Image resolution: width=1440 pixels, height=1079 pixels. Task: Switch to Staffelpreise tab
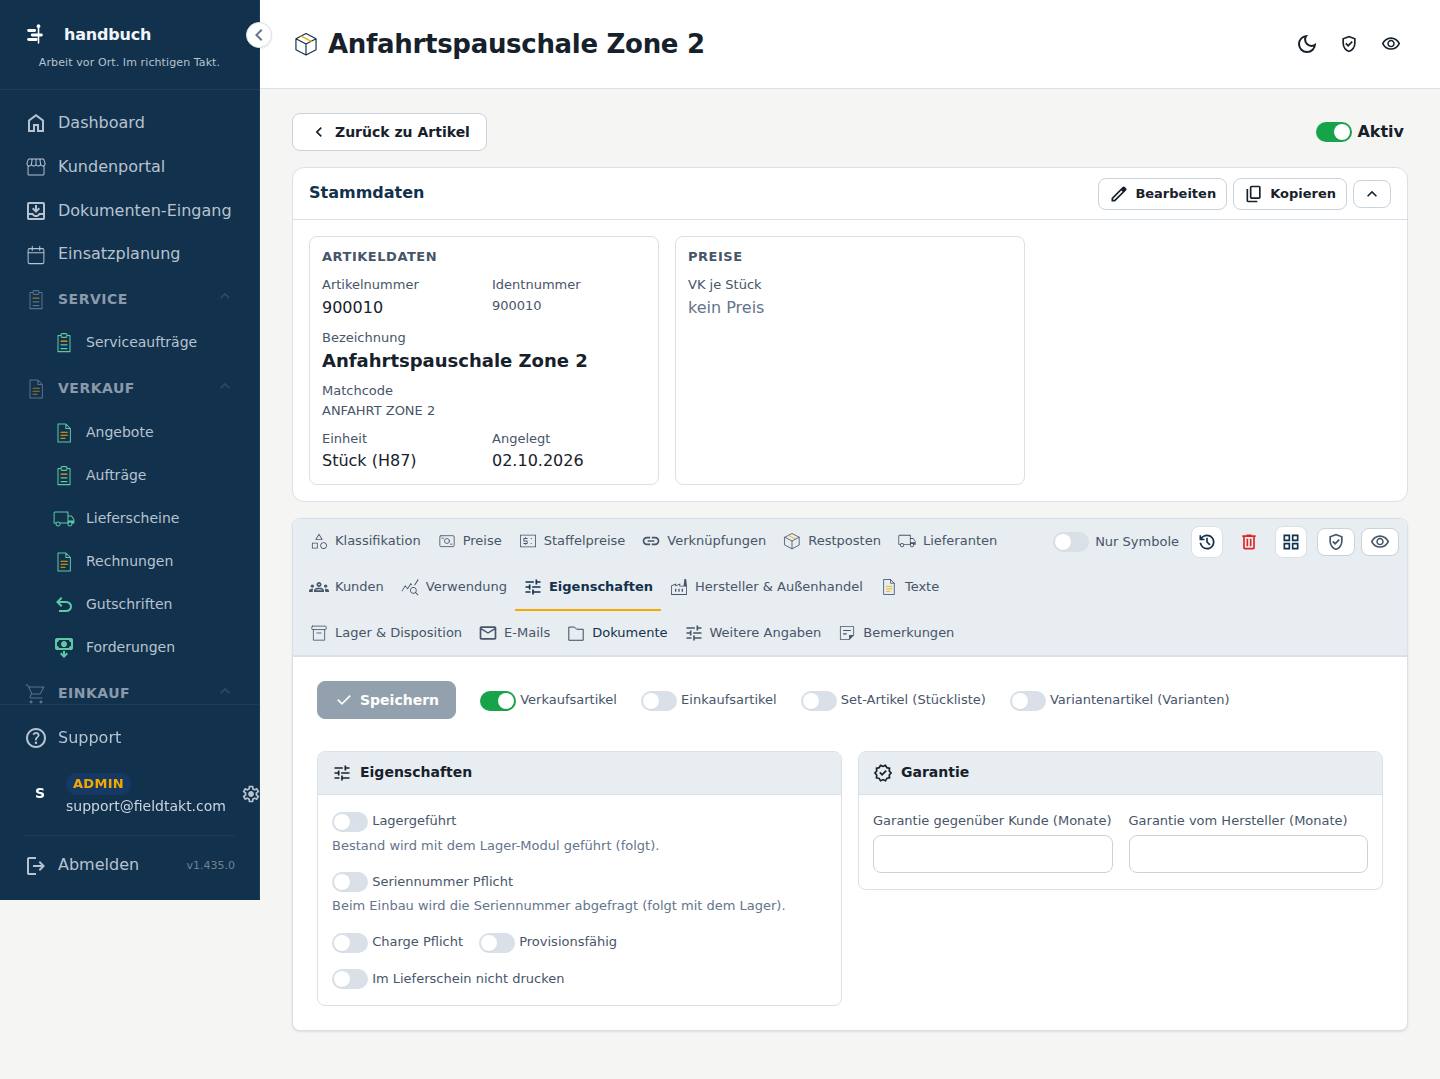pyautogui.click(x=572, y=541)
